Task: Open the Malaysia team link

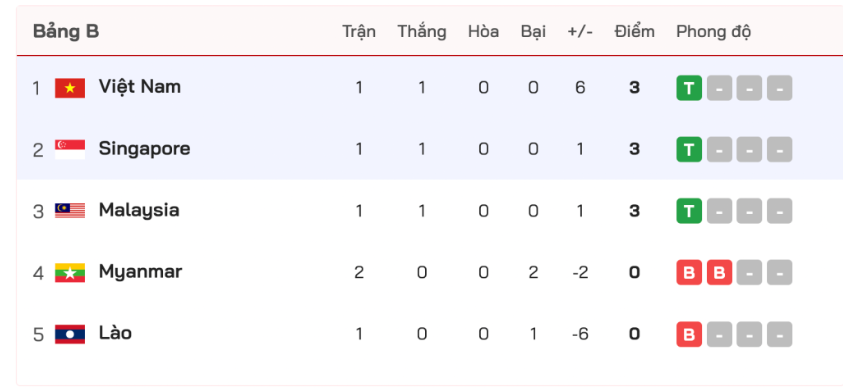Action: tap(139, 211)
